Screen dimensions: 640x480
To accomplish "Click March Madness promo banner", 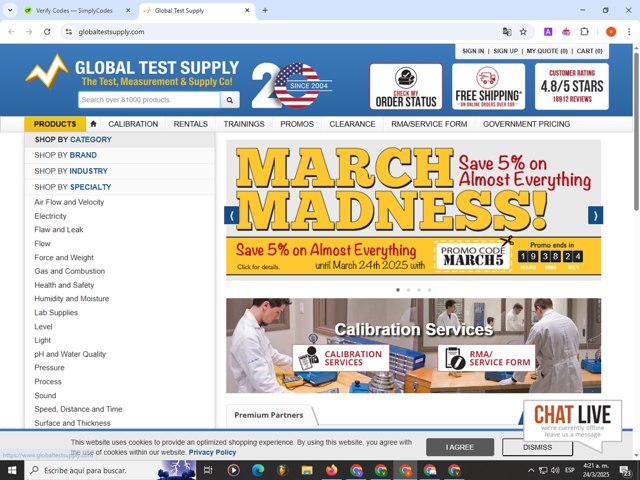I will click(x=413, y=210).
